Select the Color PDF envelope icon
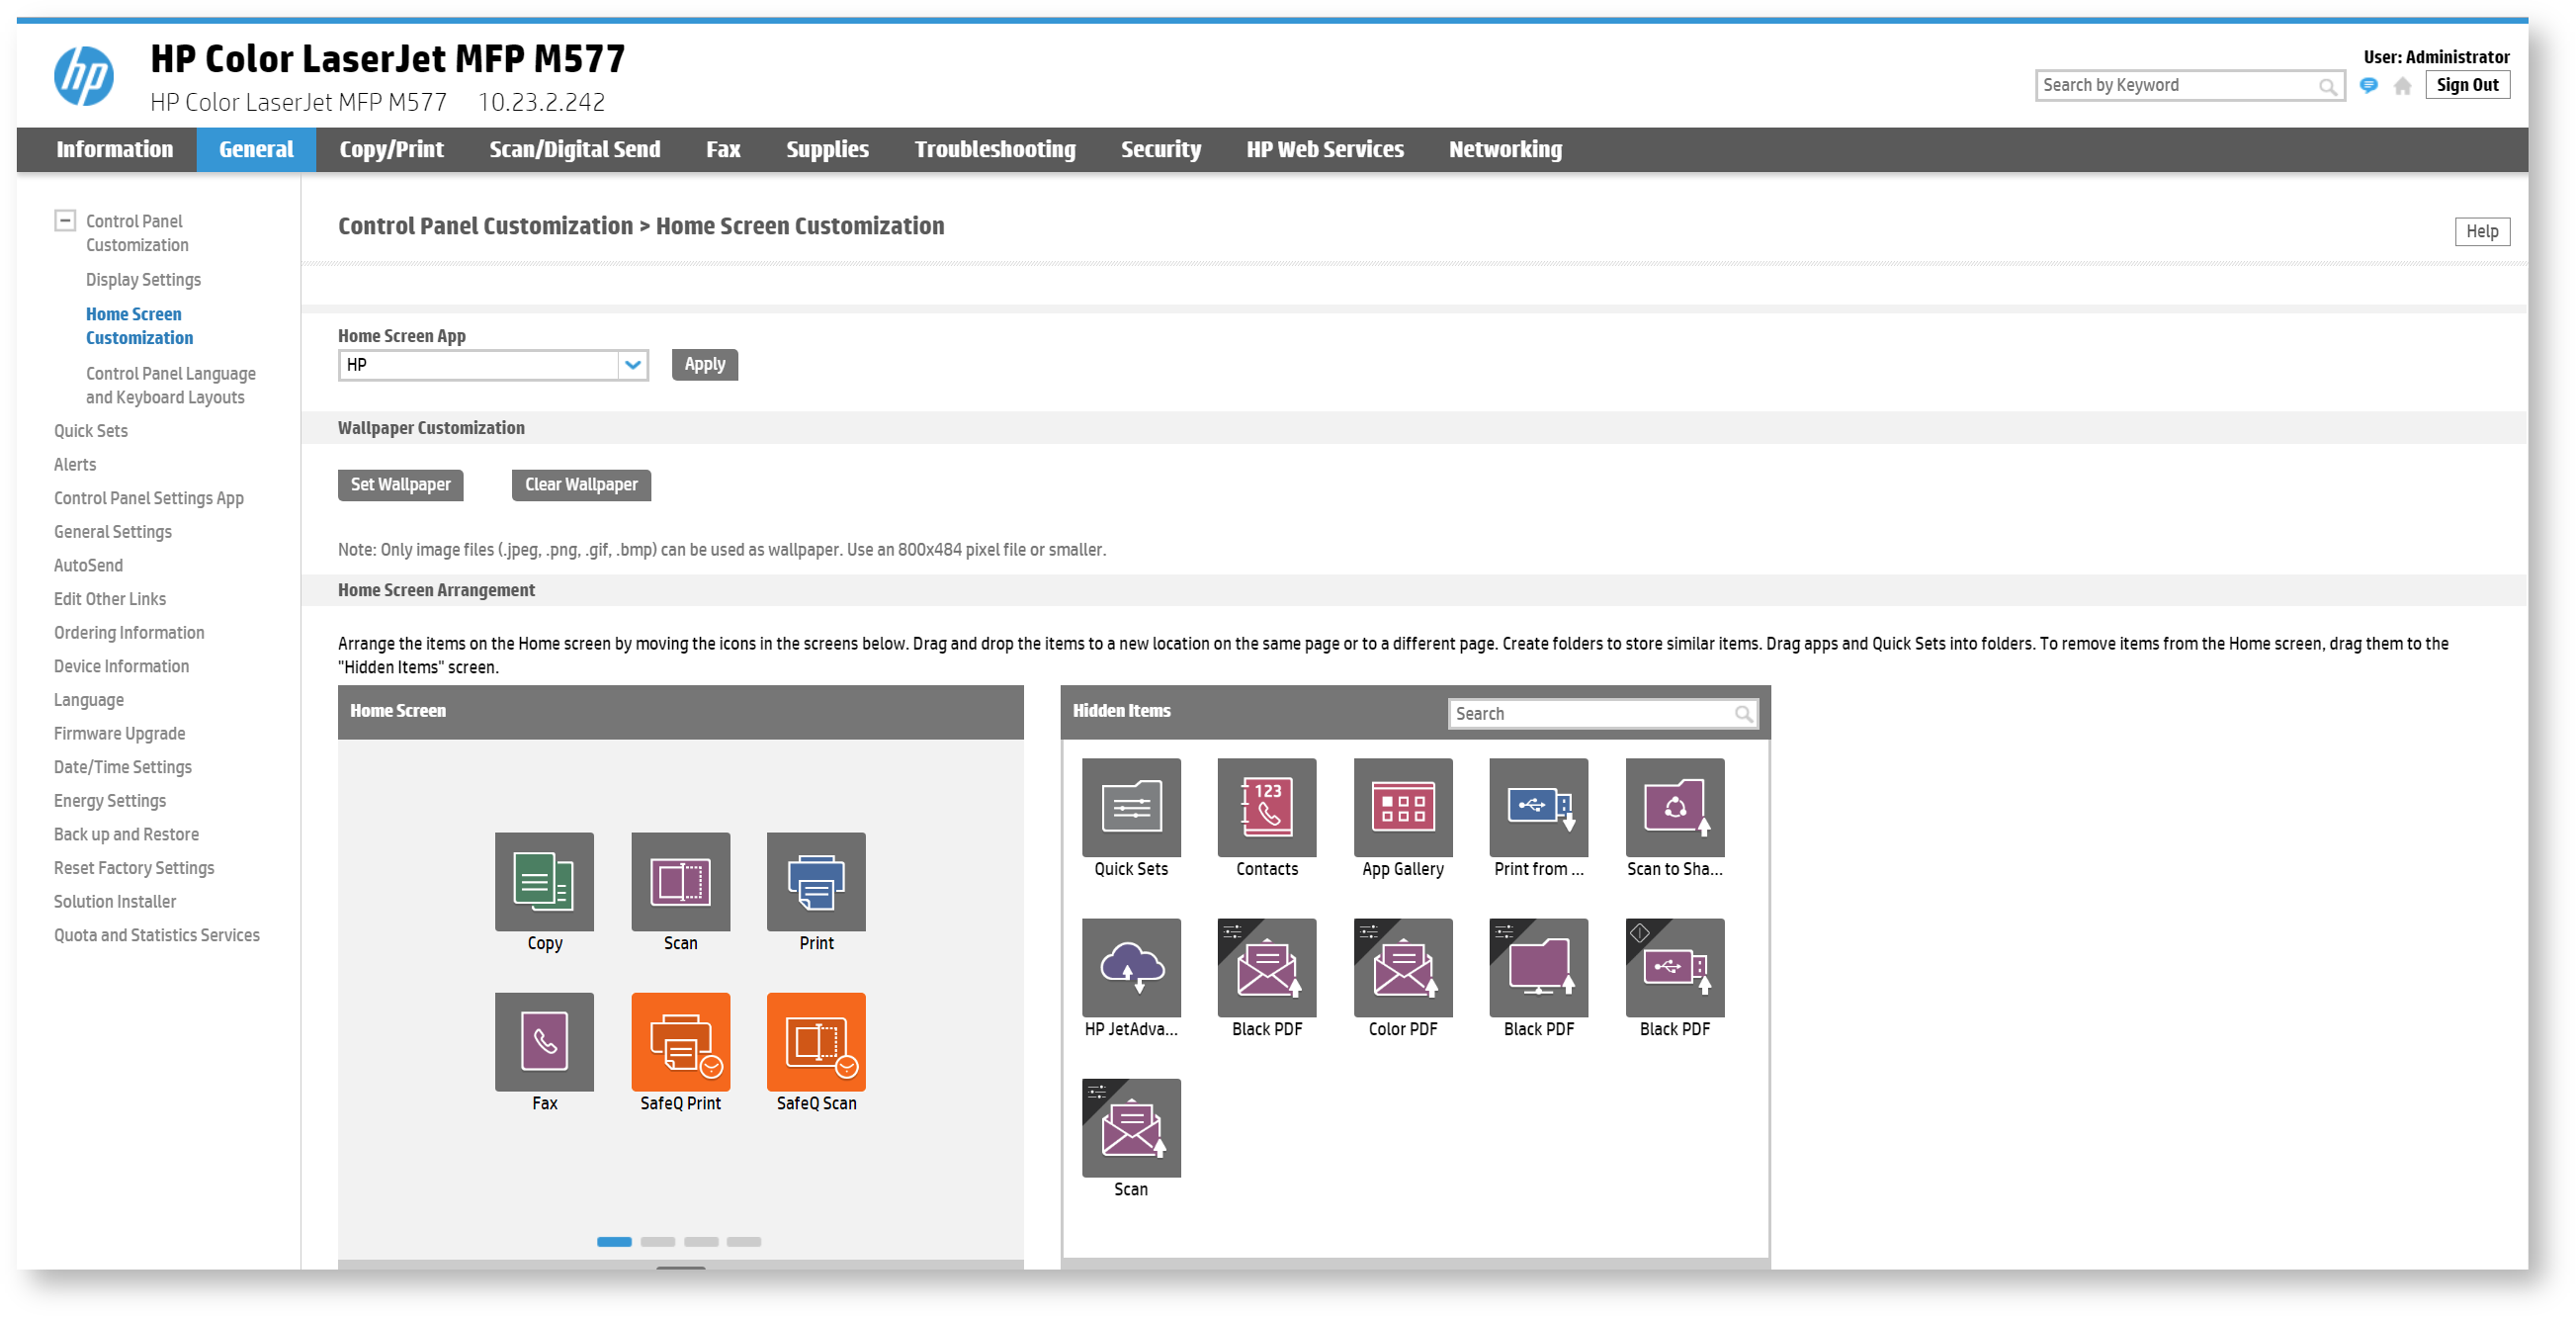The height and width of the screenshot is (1317, 2576). [1403, 967]
